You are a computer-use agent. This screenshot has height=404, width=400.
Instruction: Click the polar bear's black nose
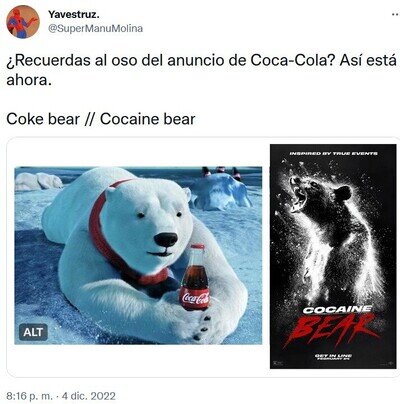[x=166, y=240]
